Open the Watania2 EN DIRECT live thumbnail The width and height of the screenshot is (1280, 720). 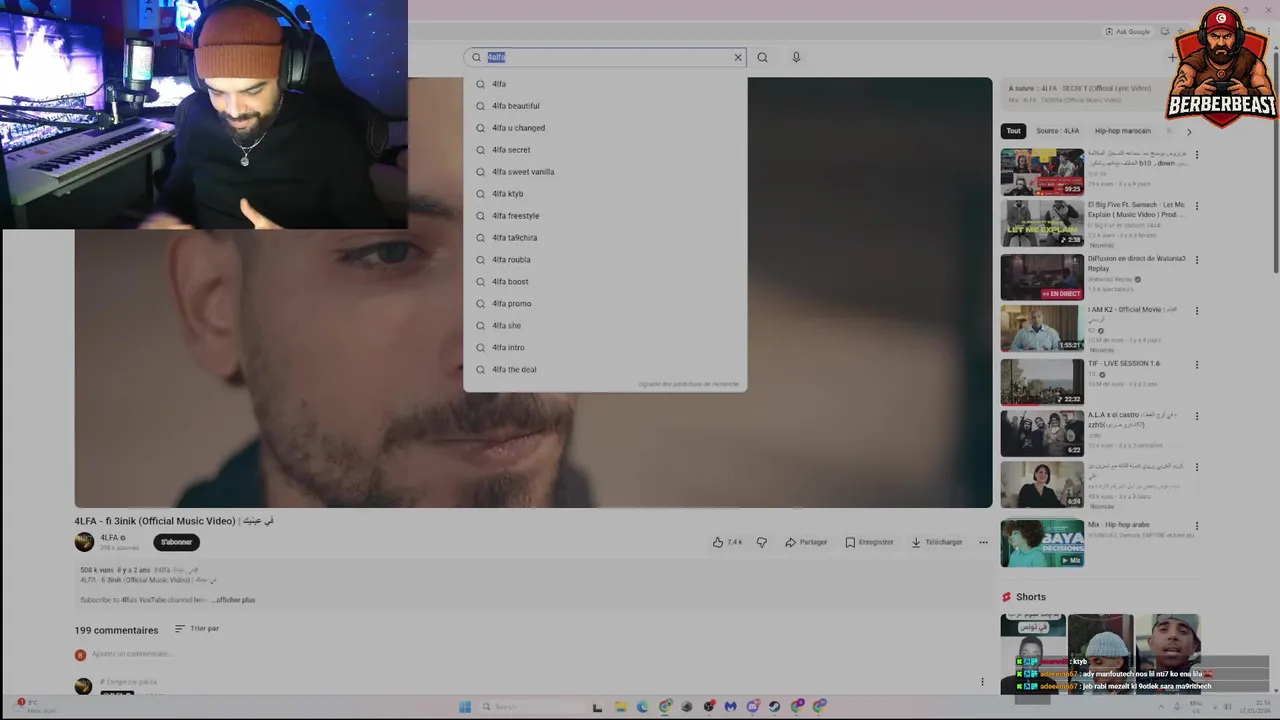[x=1042, y=277]
